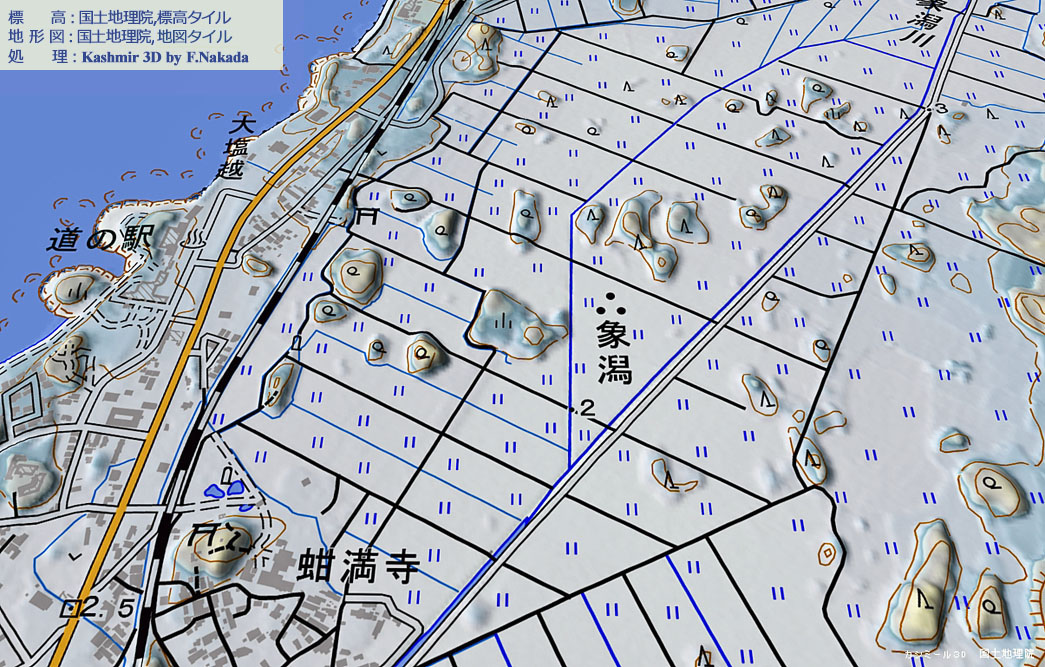This screenshot has height=667, width=1045.
Task: Click the square benchmark symbol labeled 2.5
Action: (x=72, y=607)
